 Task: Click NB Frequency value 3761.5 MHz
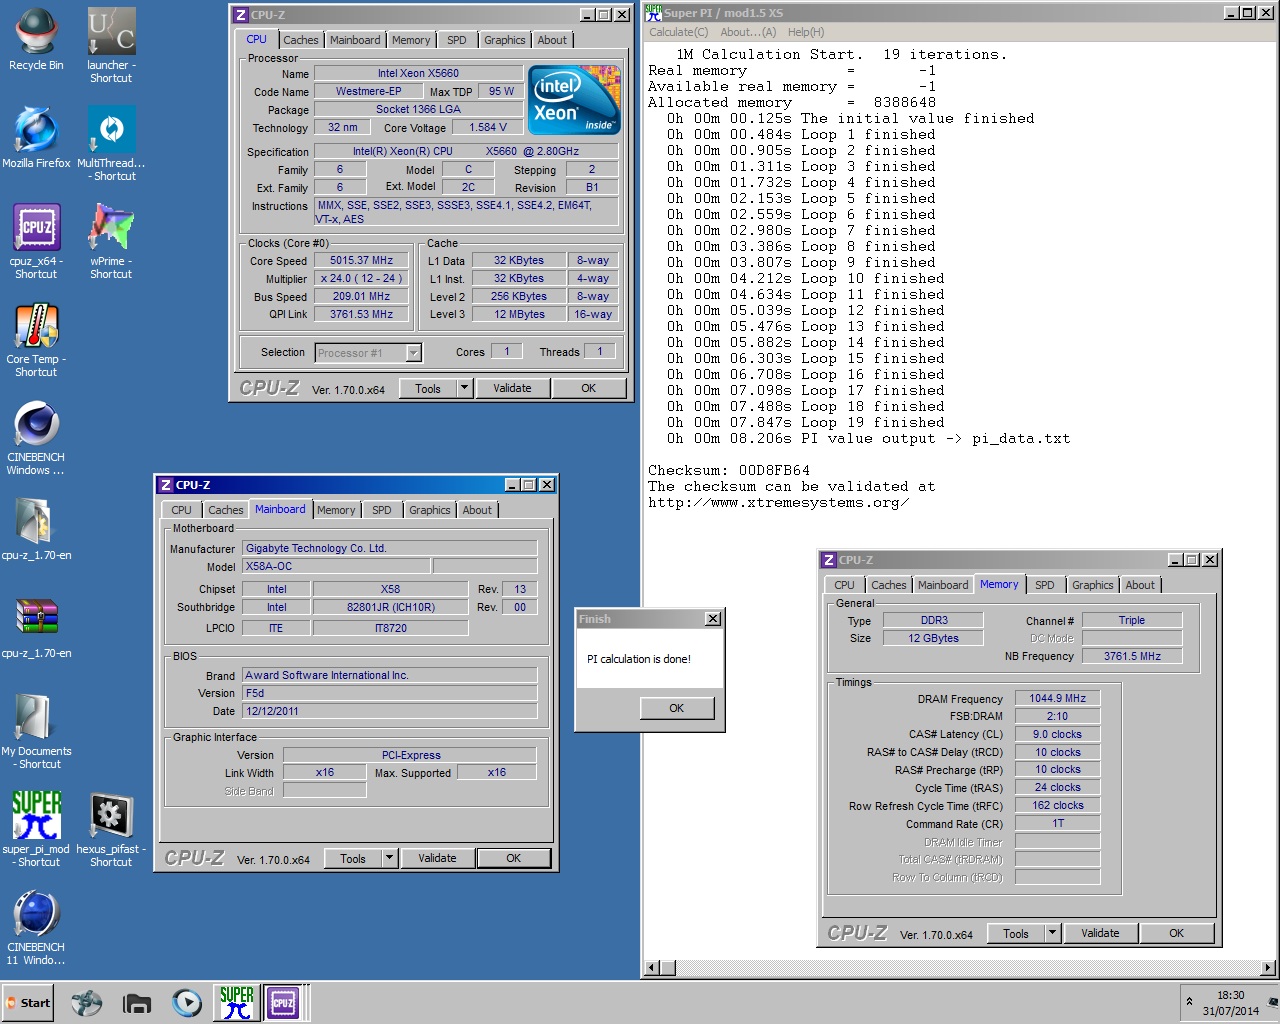[x=1132, y=656]
